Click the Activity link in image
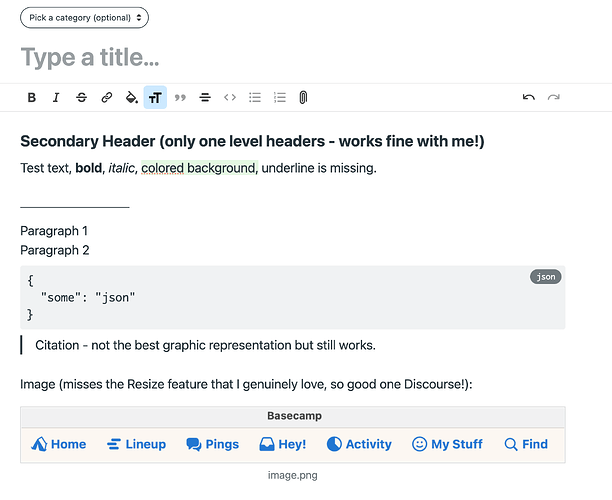Image resolution: width=612 pixels, height=500 pixels. coord(359,444)
